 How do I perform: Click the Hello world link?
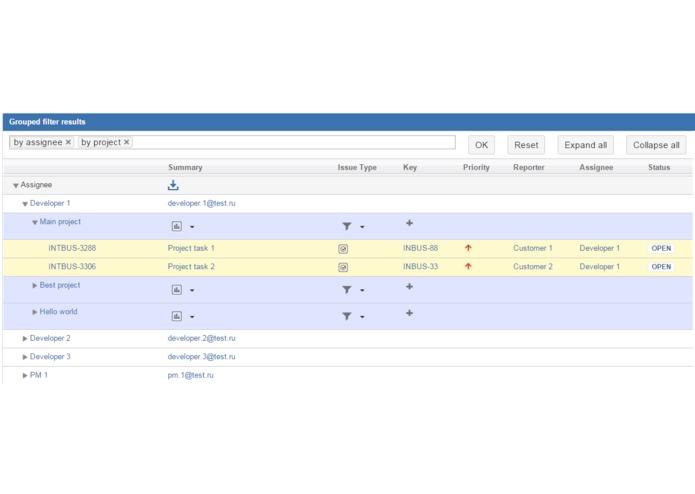[59, 311]
